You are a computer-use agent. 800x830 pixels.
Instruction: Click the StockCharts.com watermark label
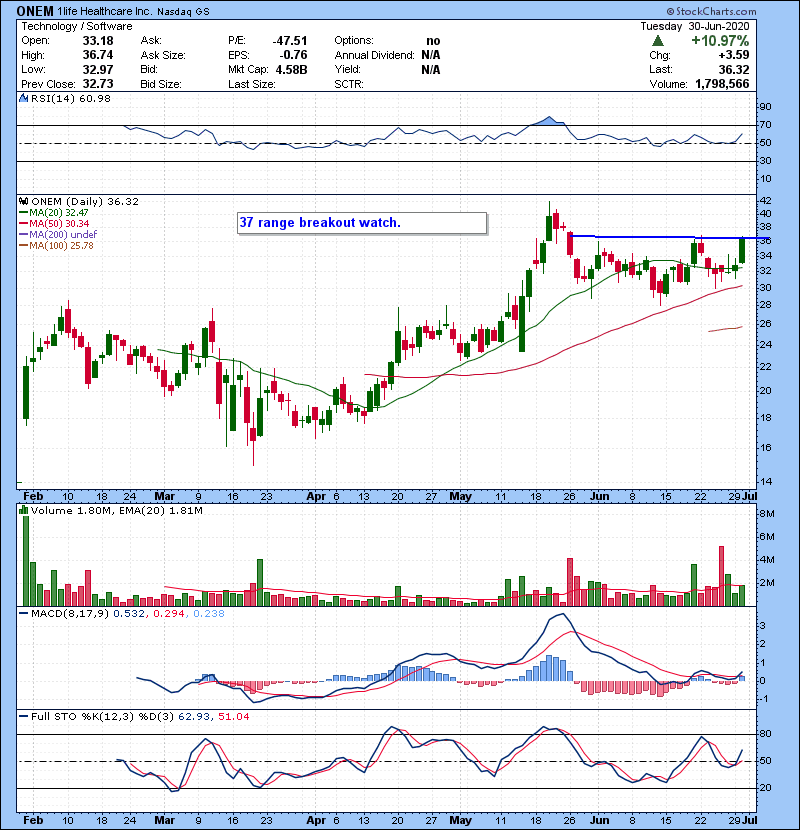point(711,11)
